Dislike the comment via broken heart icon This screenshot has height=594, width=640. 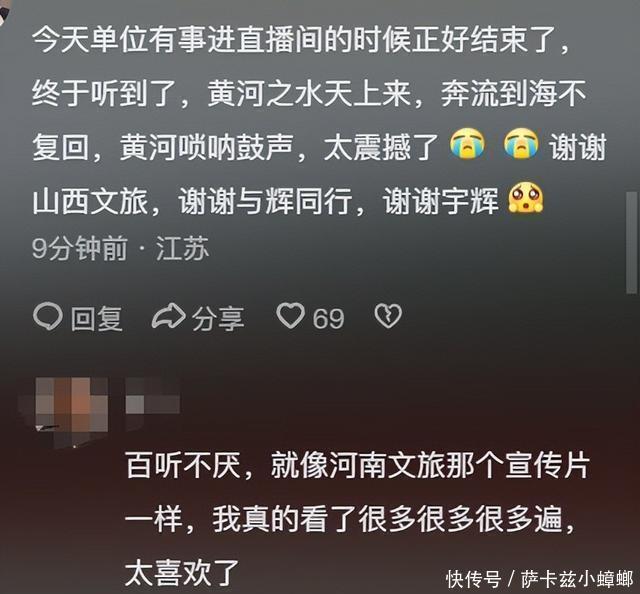pyautogui.click(x=388, y=316)
